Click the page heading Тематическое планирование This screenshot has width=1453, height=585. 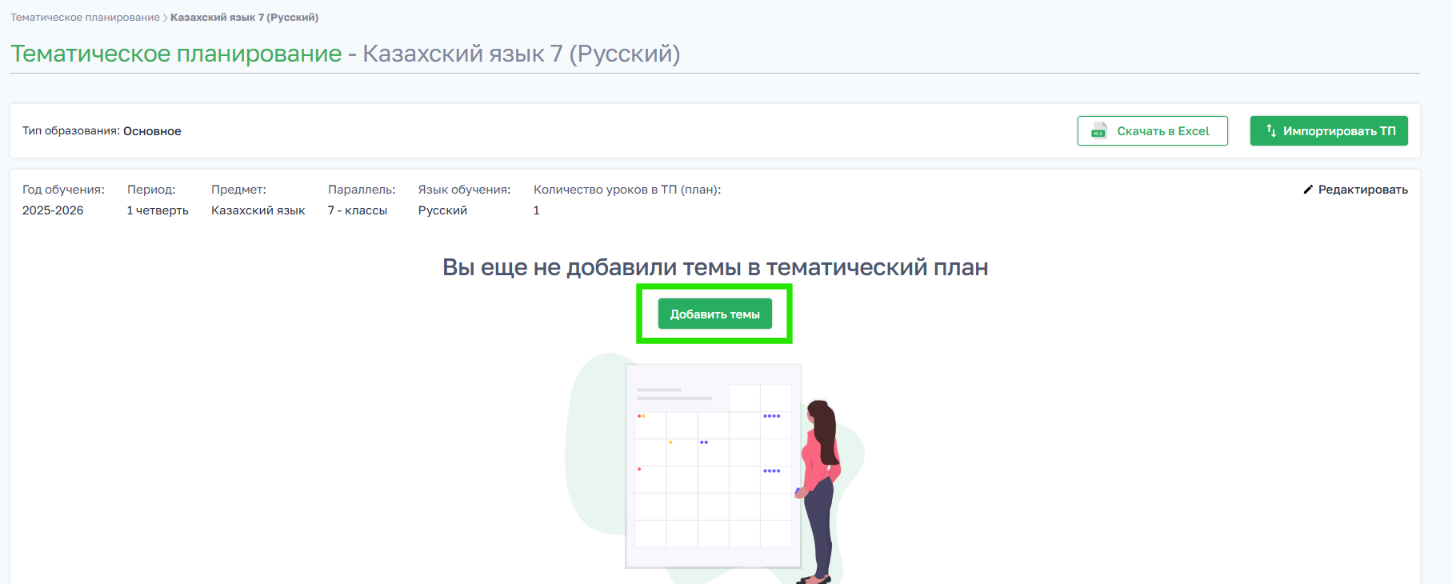pos(176,54)
